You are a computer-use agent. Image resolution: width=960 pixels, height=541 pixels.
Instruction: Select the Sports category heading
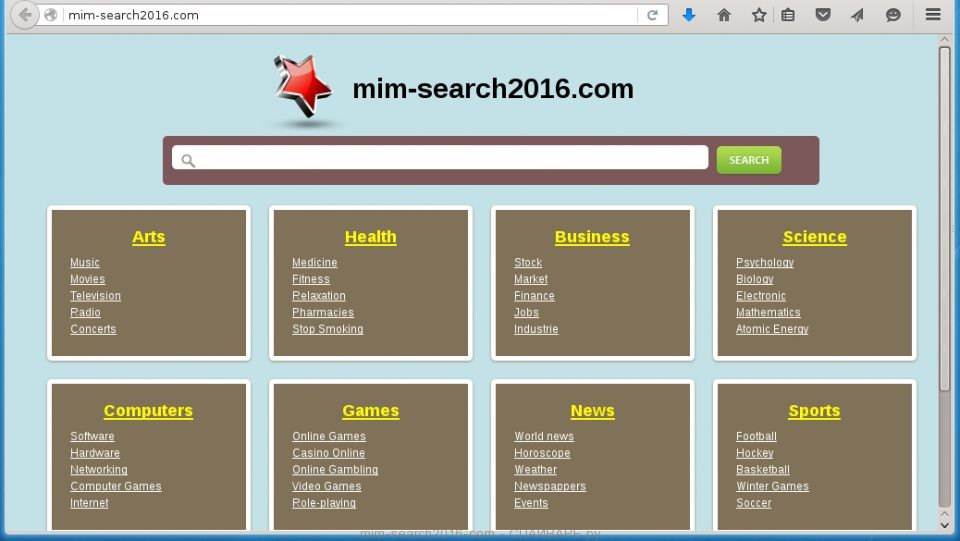[814, 411]
